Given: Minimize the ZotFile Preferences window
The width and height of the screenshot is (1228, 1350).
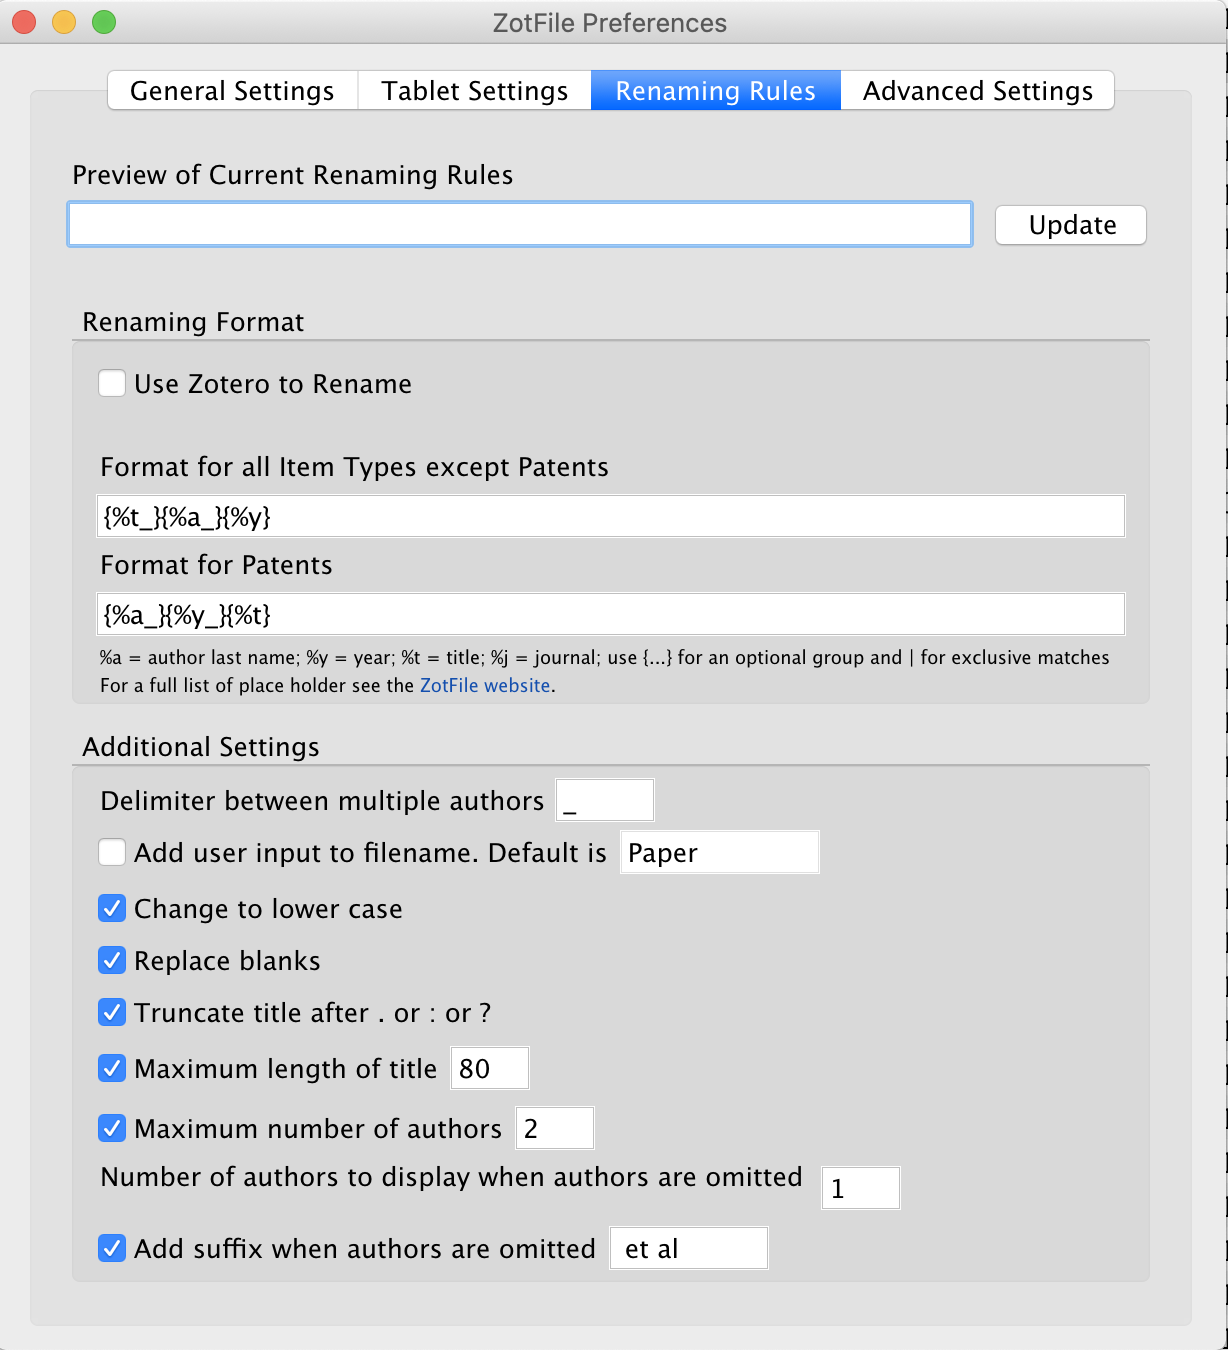Looking at the screenshot, I should tap(64, 22).
